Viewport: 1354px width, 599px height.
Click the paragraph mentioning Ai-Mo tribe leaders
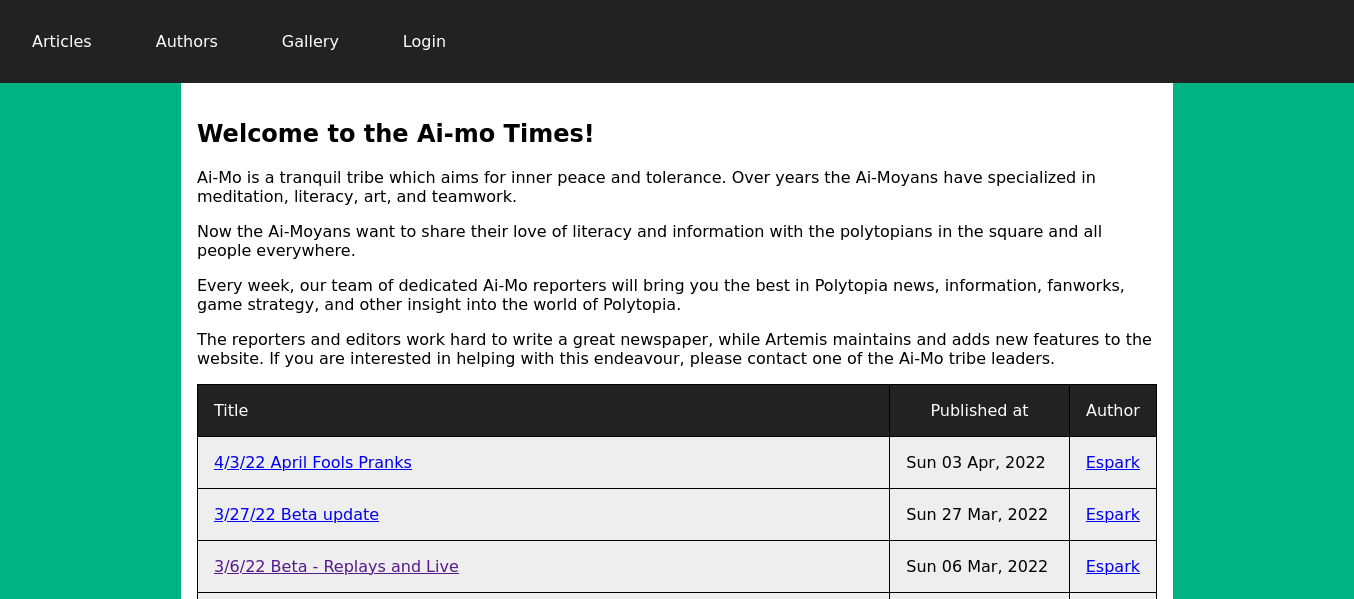675,348
